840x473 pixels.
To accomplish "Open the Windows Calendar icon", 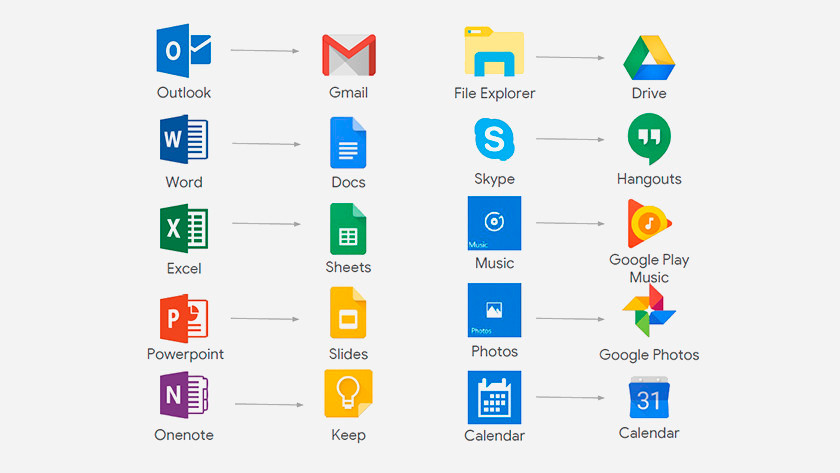I will (494, 397).
